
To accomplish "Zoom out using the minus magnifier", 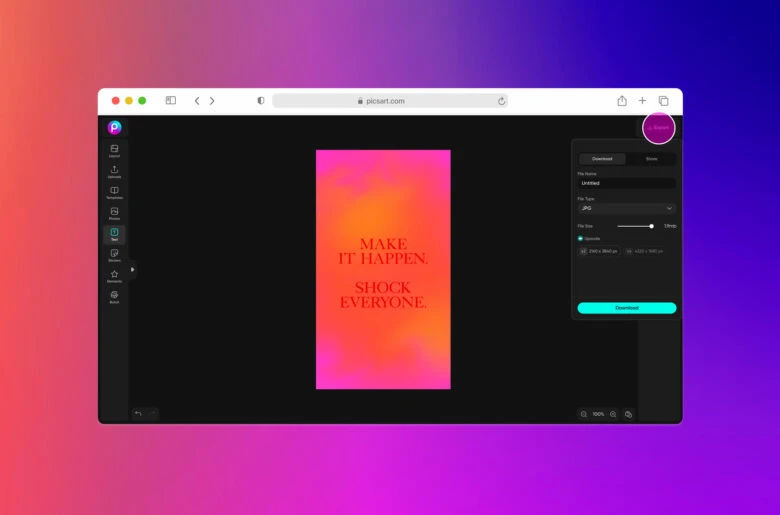I will [x=584, y=414].
